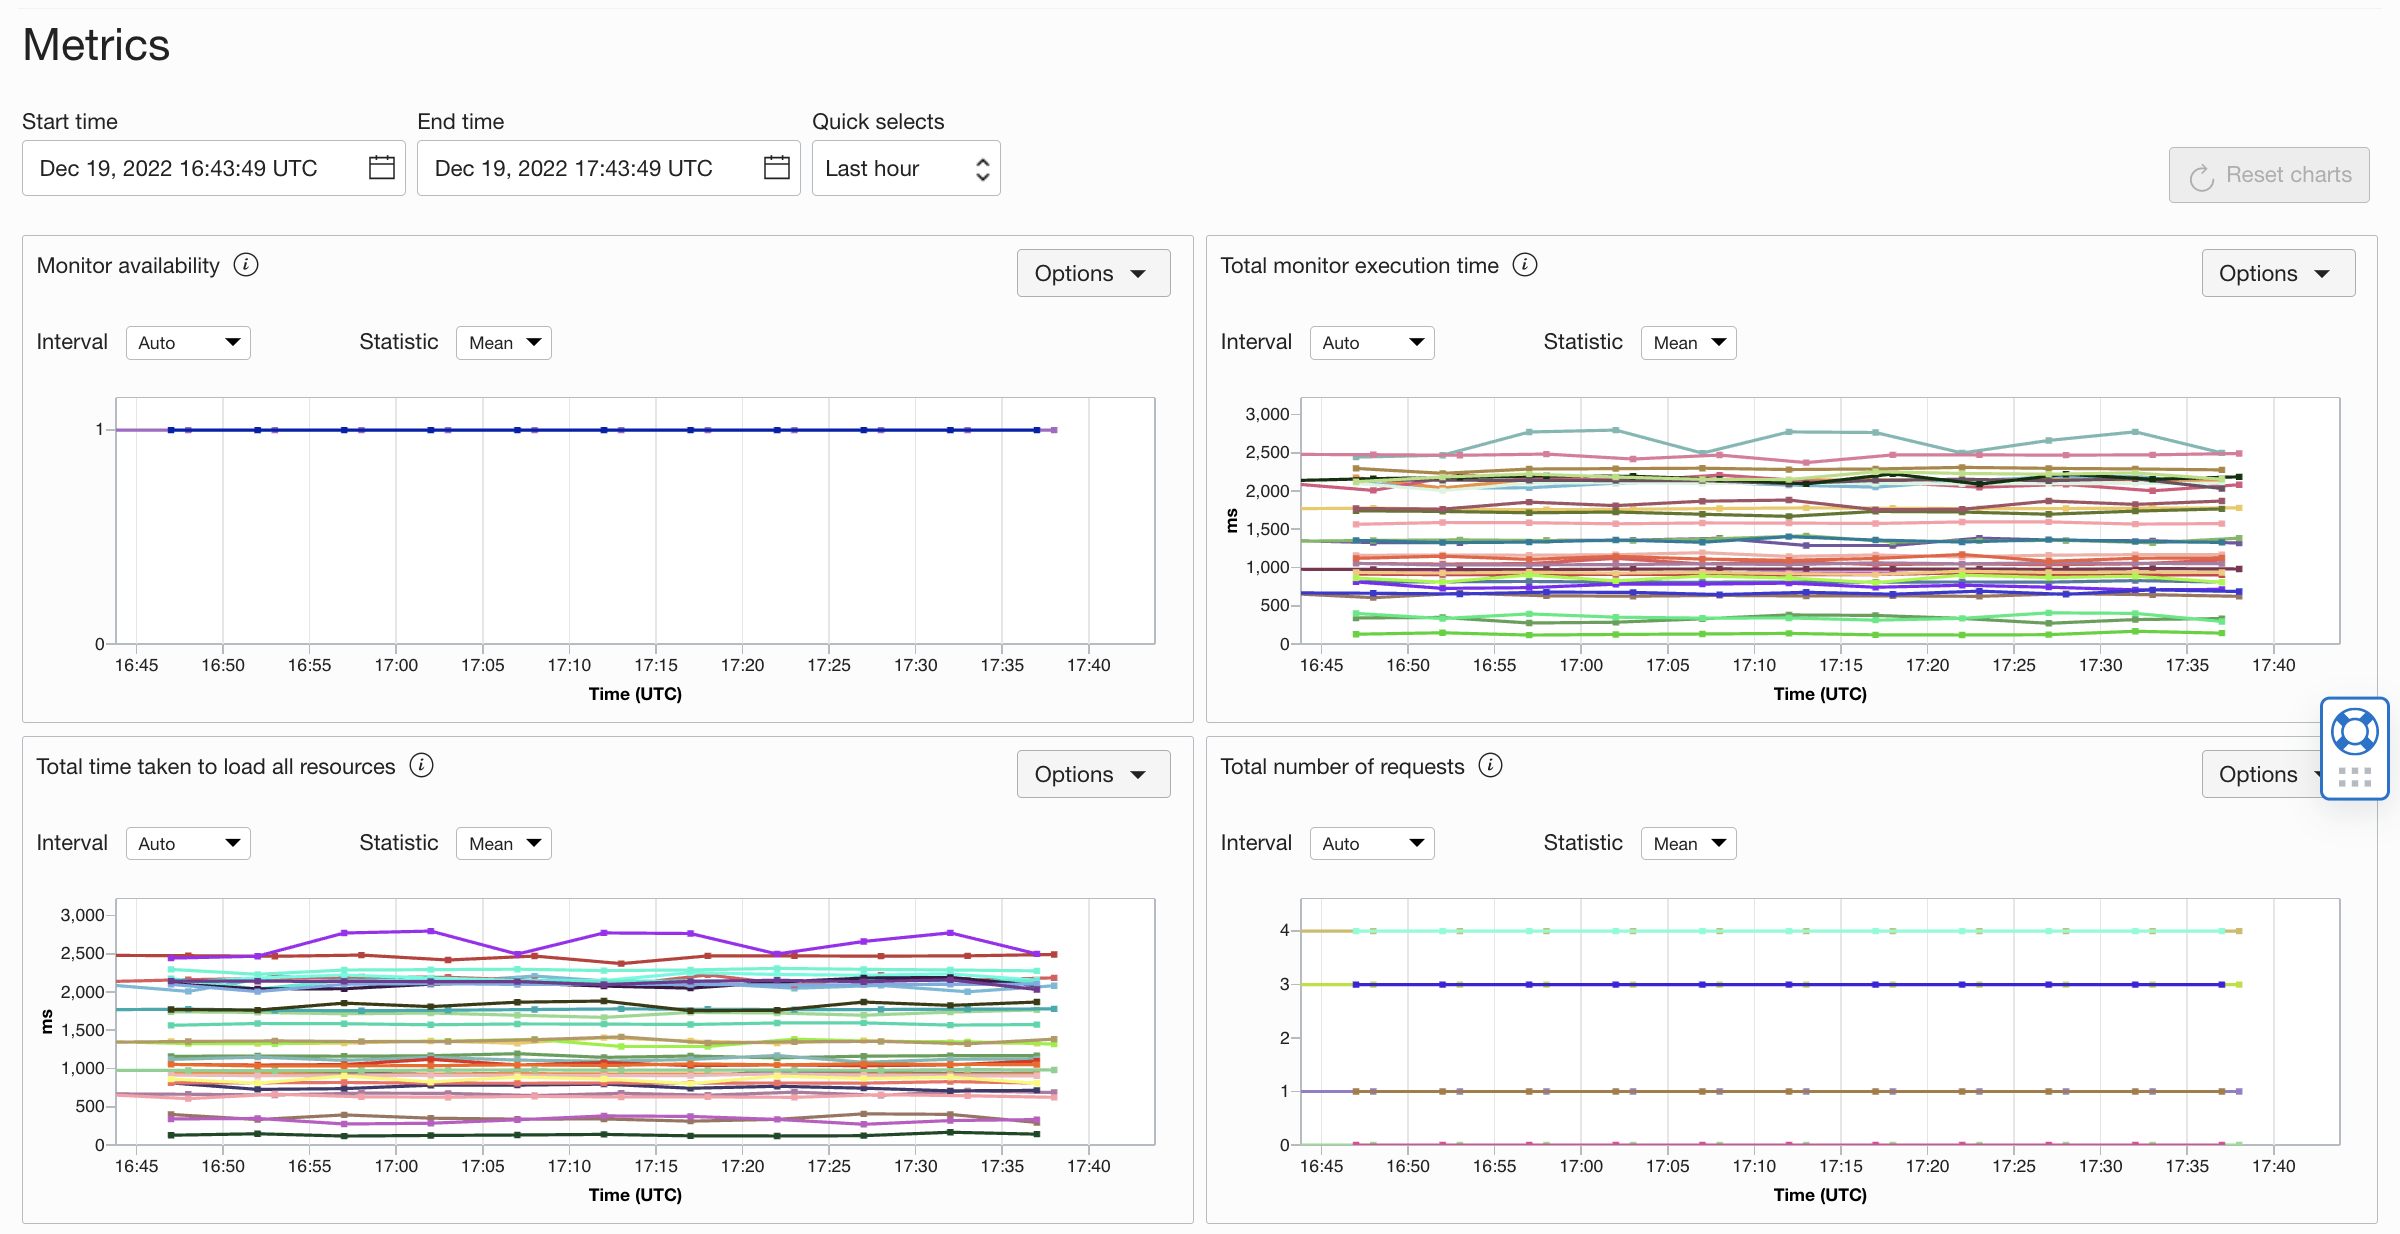This screenshot has width=2400, height=1234.
Task: Click info icon beside Total number of requests
Action: coord(1490,766)
